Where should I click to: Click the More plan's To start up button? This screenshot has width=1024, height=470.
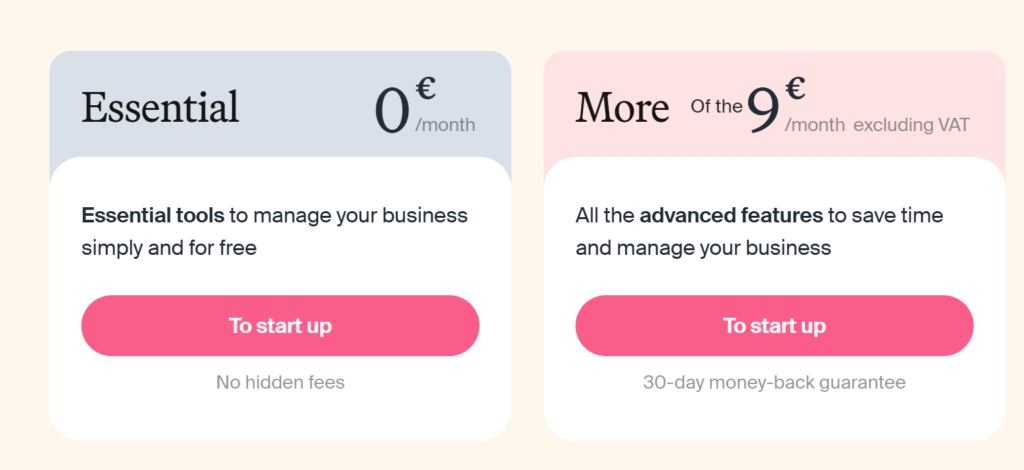774,326
